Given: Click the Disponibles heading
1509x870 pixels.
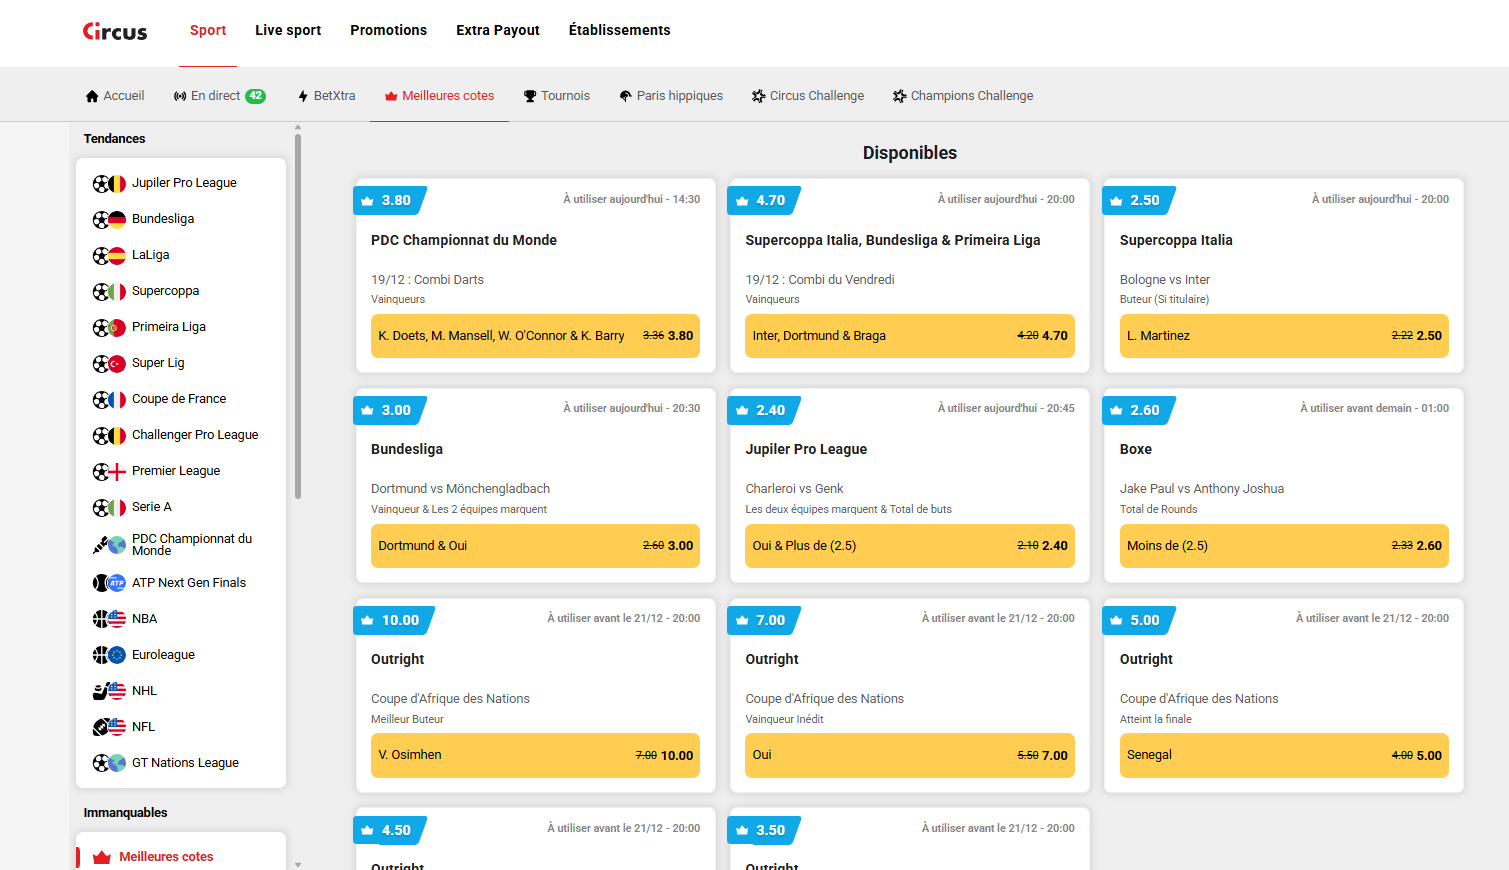Looking at the screenshot, I should [x=910, y=153].
